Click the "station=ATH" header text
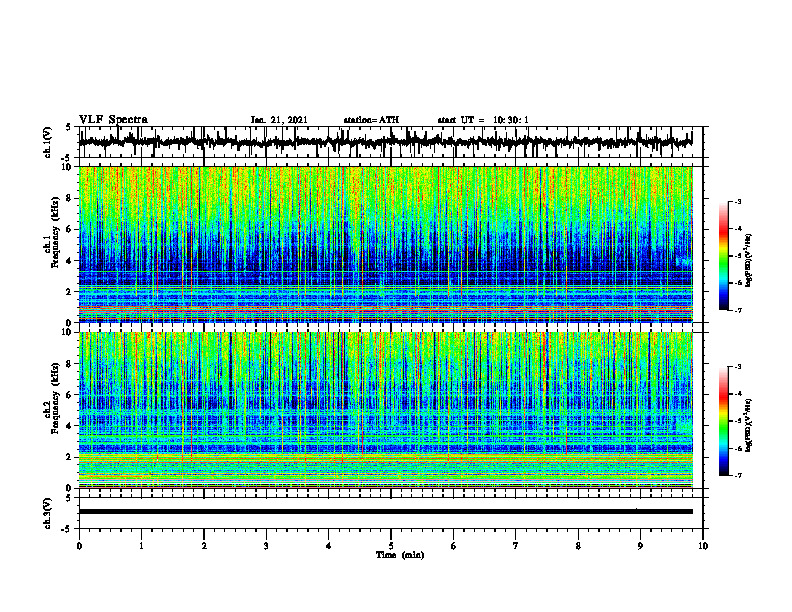Viewport: 792px width, 612px height. (371, 120)
